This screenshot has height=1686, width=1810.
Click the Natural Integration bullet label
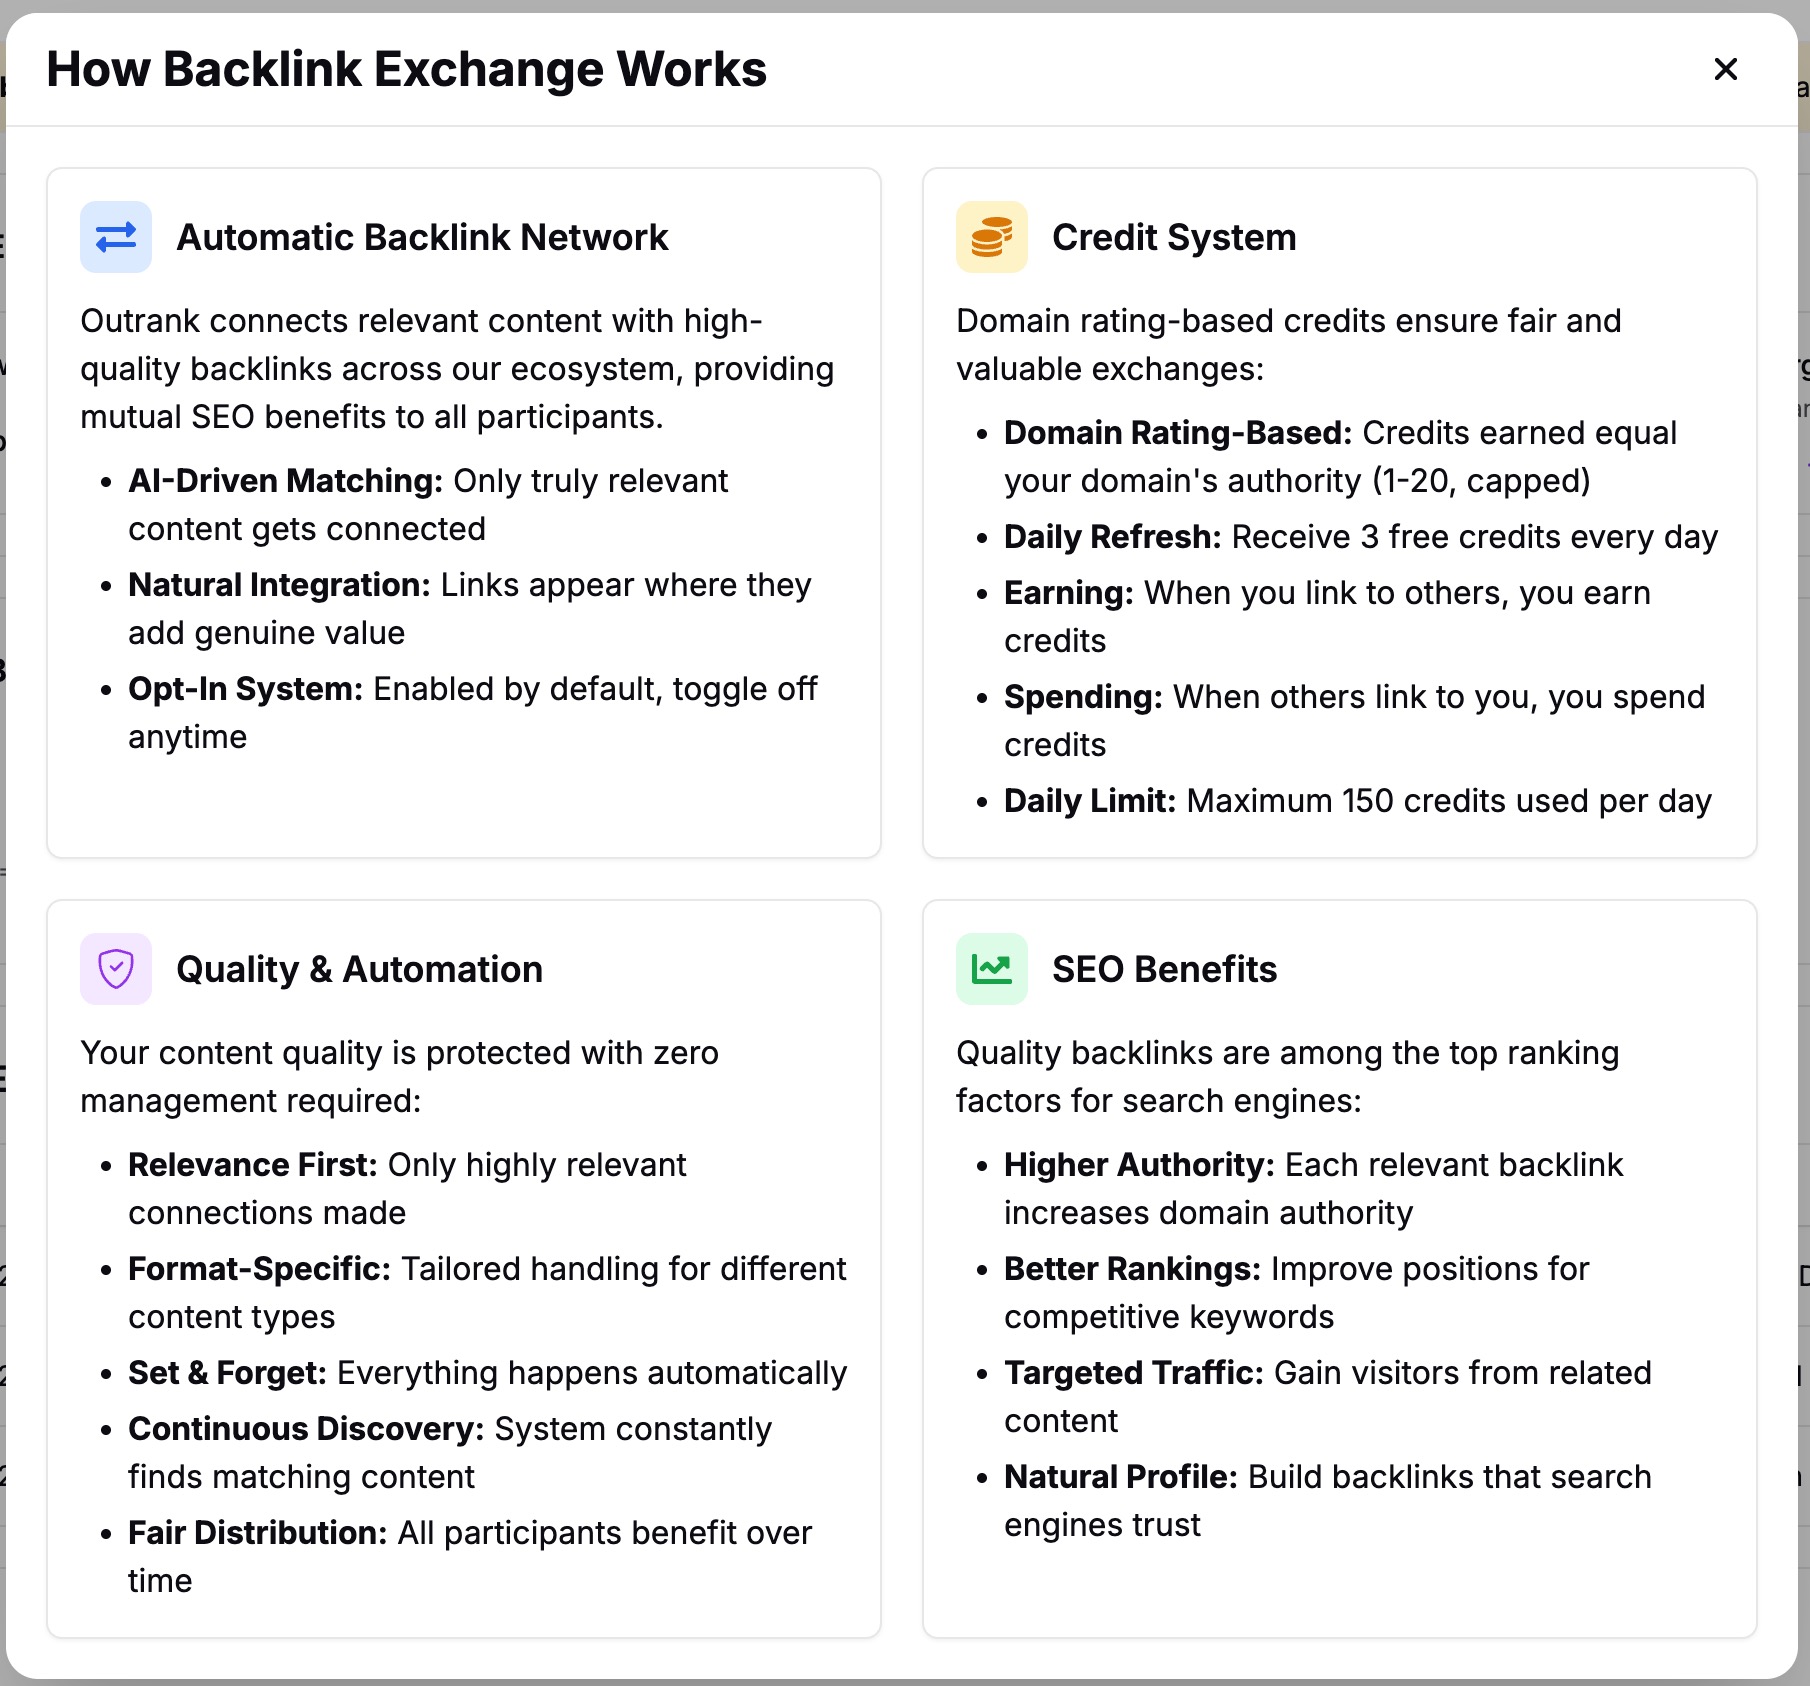click(x=279, y=585)
